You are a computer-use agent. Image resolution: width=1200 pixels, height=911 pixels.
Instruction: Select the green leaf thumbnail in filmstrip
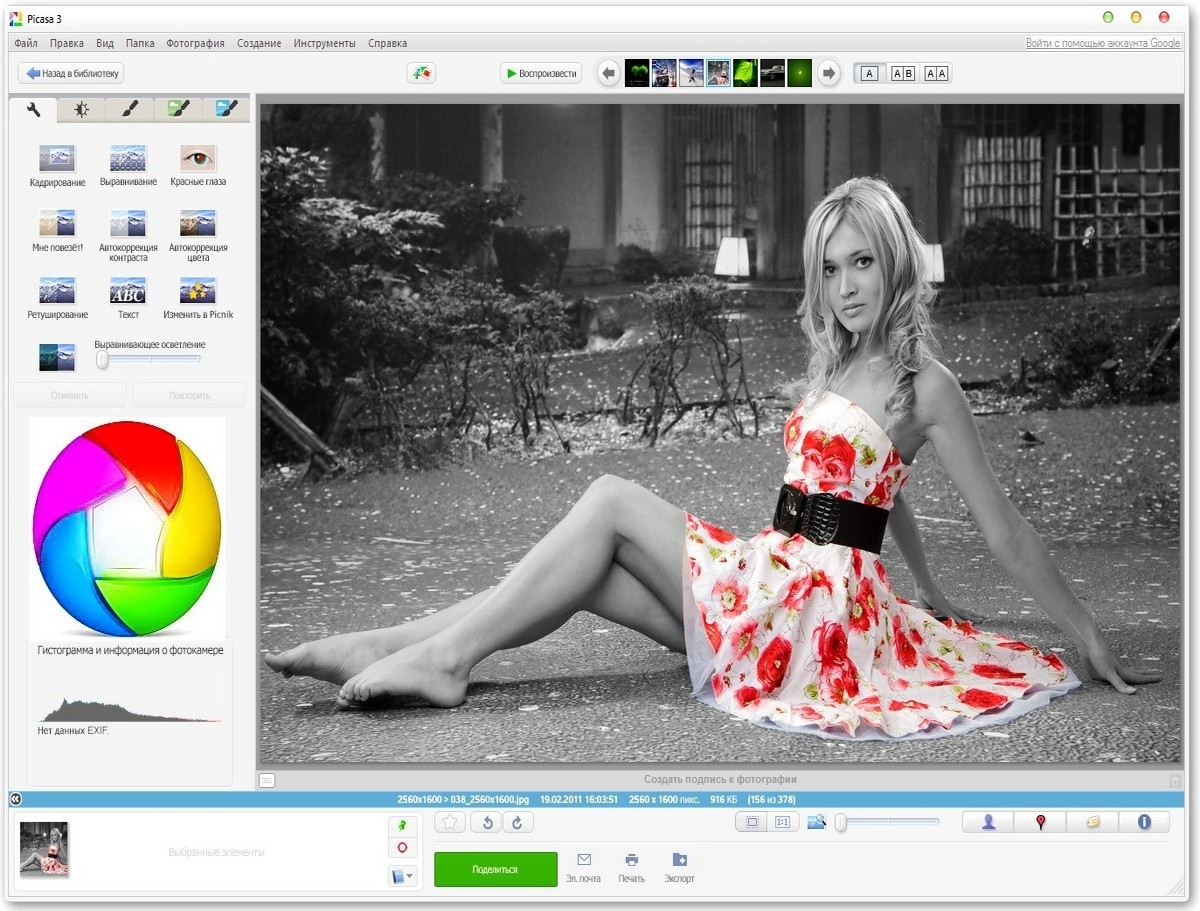(x=745, y=72)
